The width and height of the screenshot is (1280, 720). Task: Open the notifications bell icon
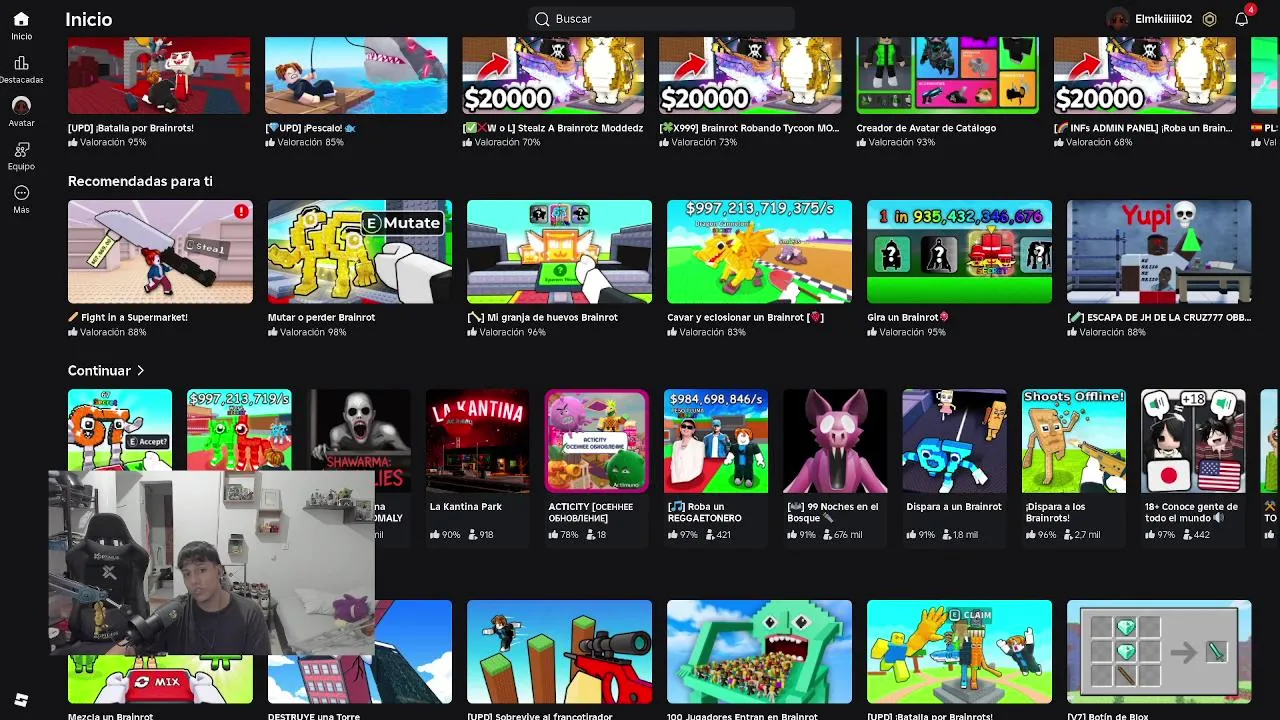point(1242,19)
